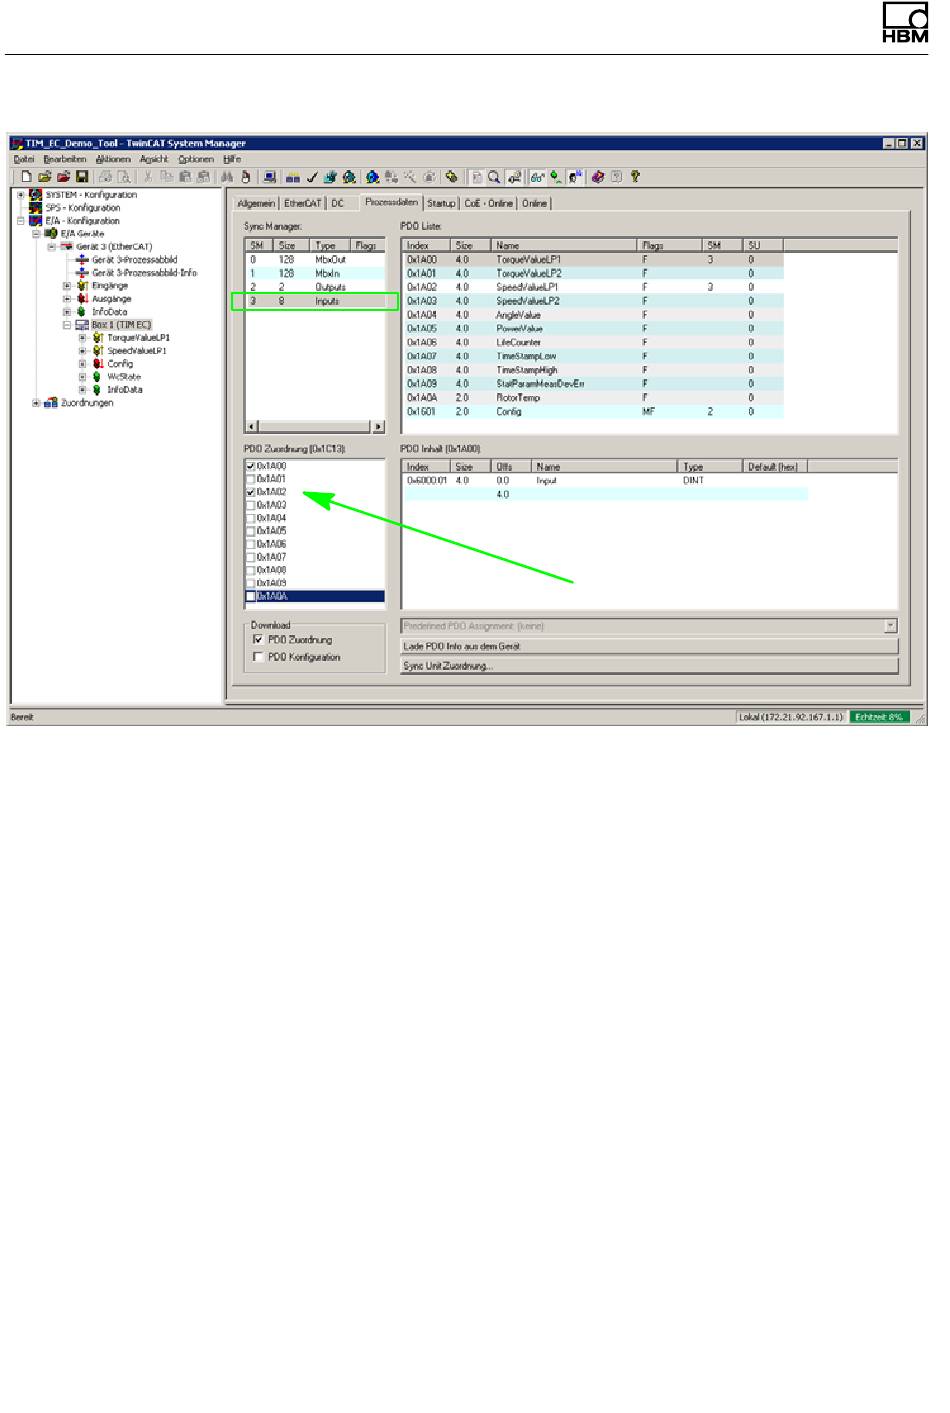Click the Config tree node icon
Screen dimensions: 950x1413
tap(98, 364)
